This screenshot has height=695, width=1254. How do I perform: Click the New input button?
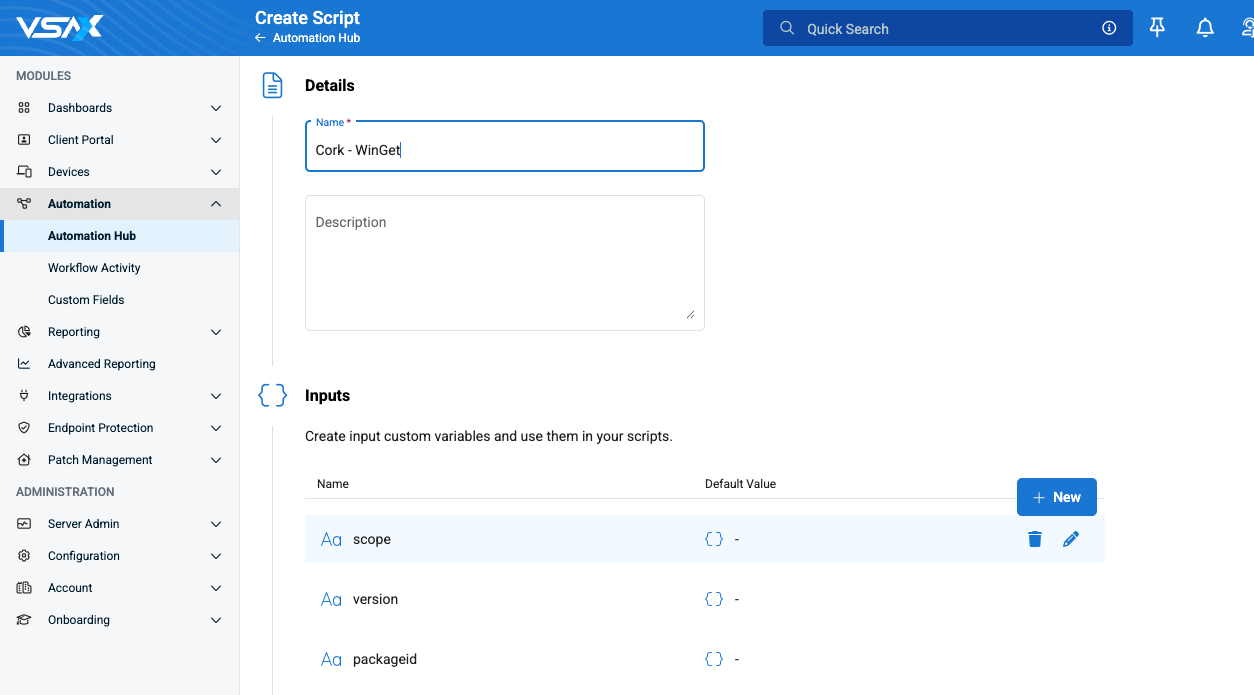[1057, 497]
